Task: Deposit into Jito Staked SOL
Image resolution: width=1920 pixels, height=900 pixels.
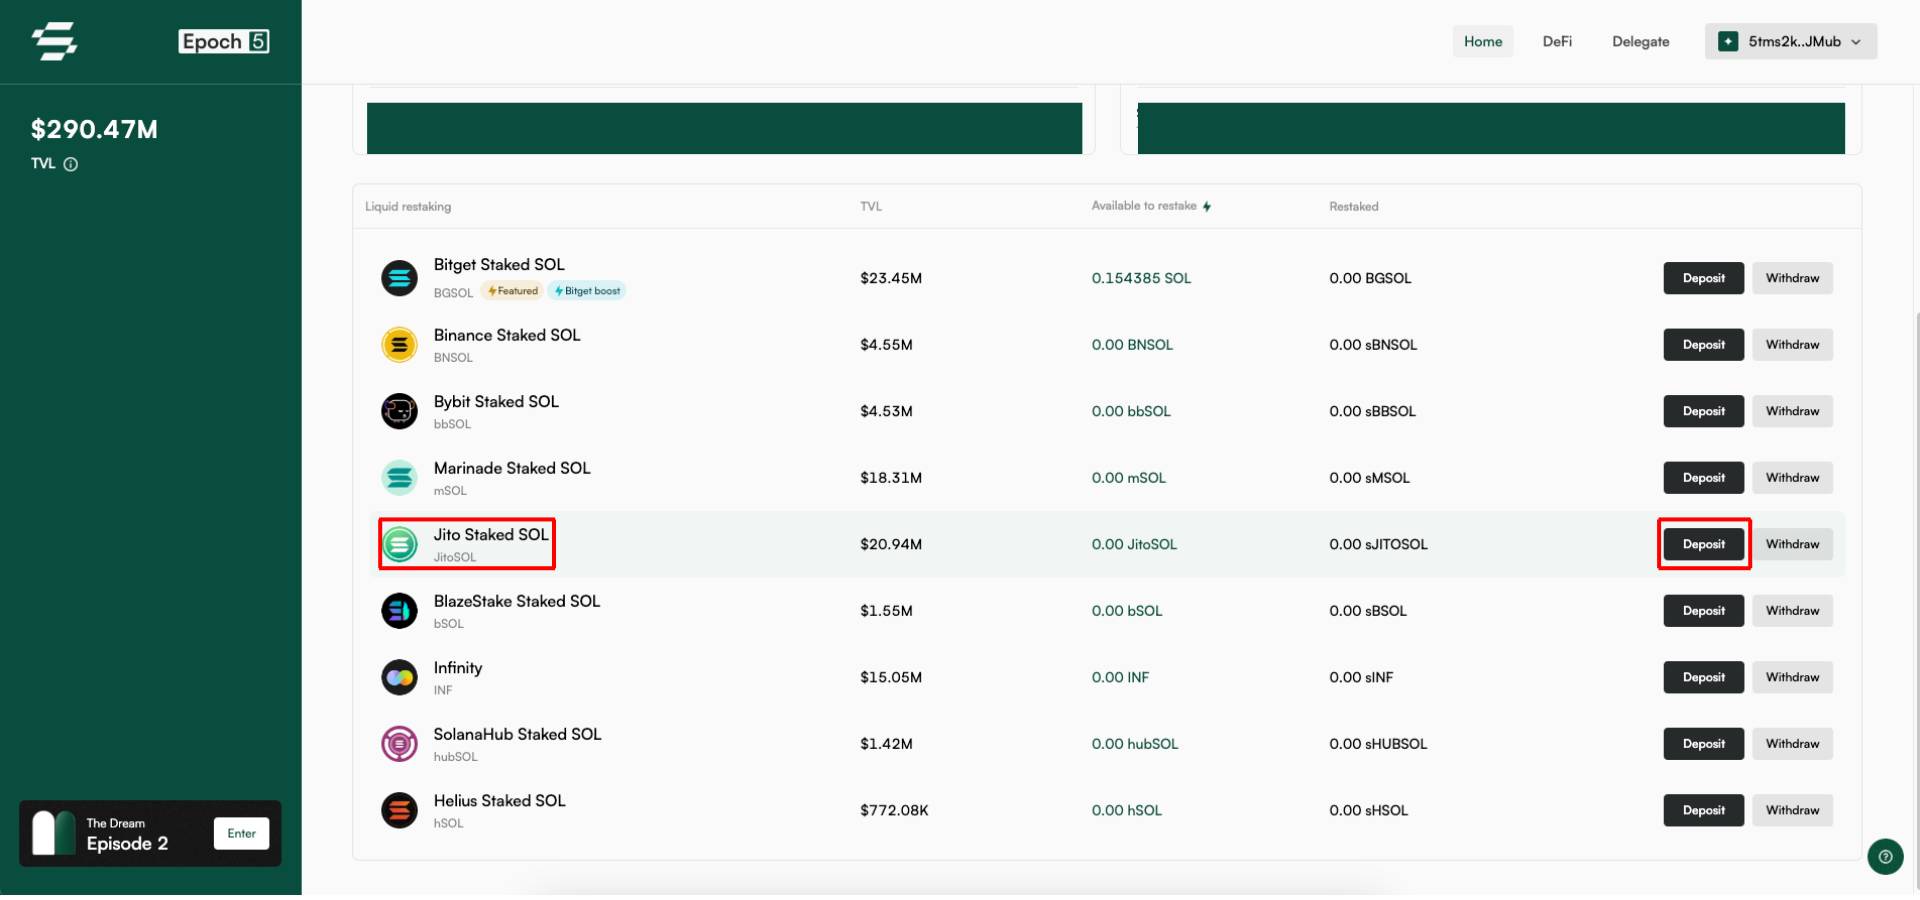Action: point(1704,544)
